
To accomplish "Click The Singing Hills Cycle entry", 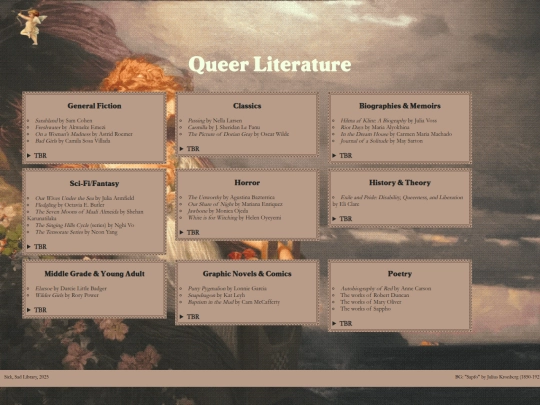I will (x=85, y=225).
